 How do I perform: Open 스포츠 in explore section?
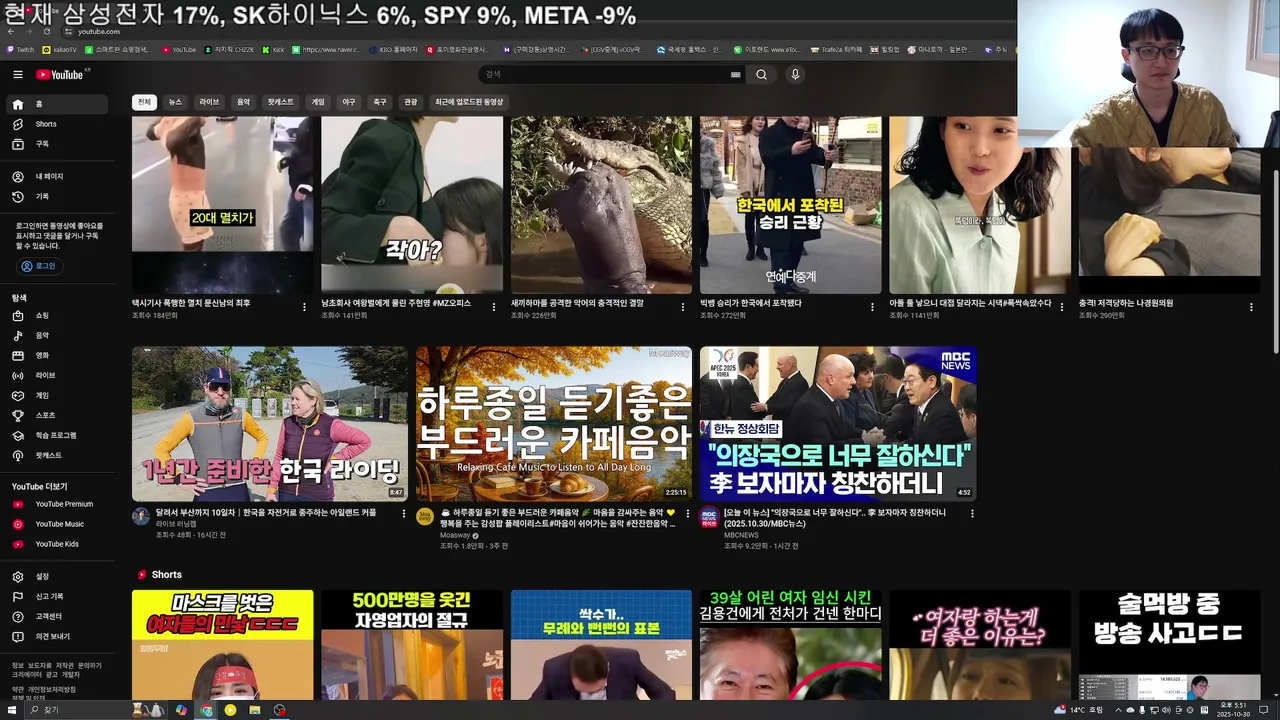pos(59,415)
